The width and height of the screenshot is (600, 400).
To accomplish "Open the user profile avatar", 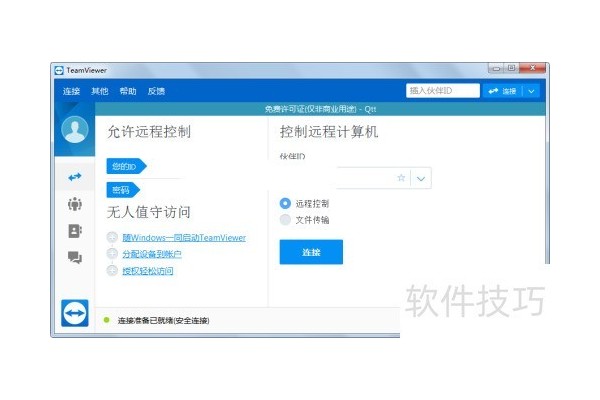I will coord(75,129).
